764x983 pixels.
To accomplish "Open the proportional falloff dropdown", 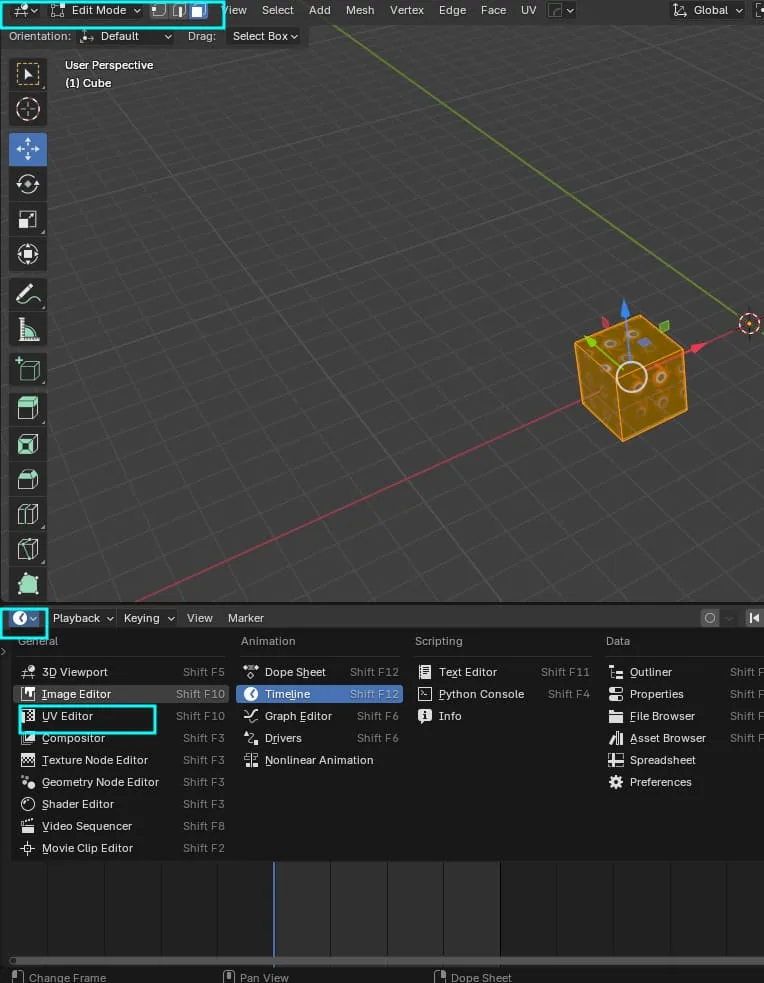I will coord(561,11).
